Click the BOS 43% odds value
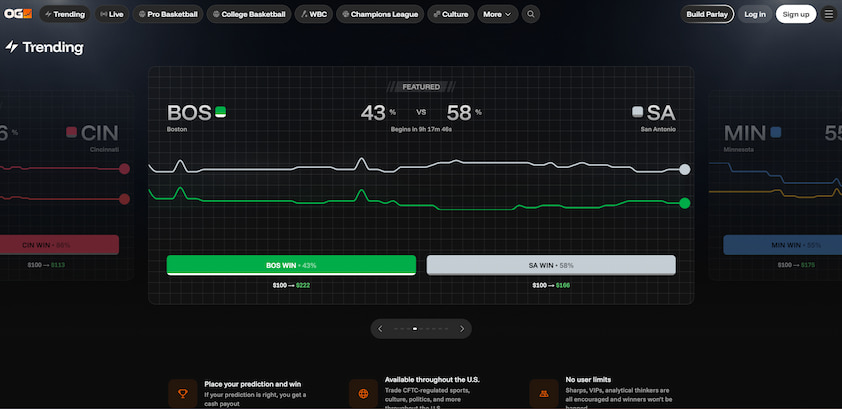The height and width of the screenshot is (409, 842). click(378, 113)
